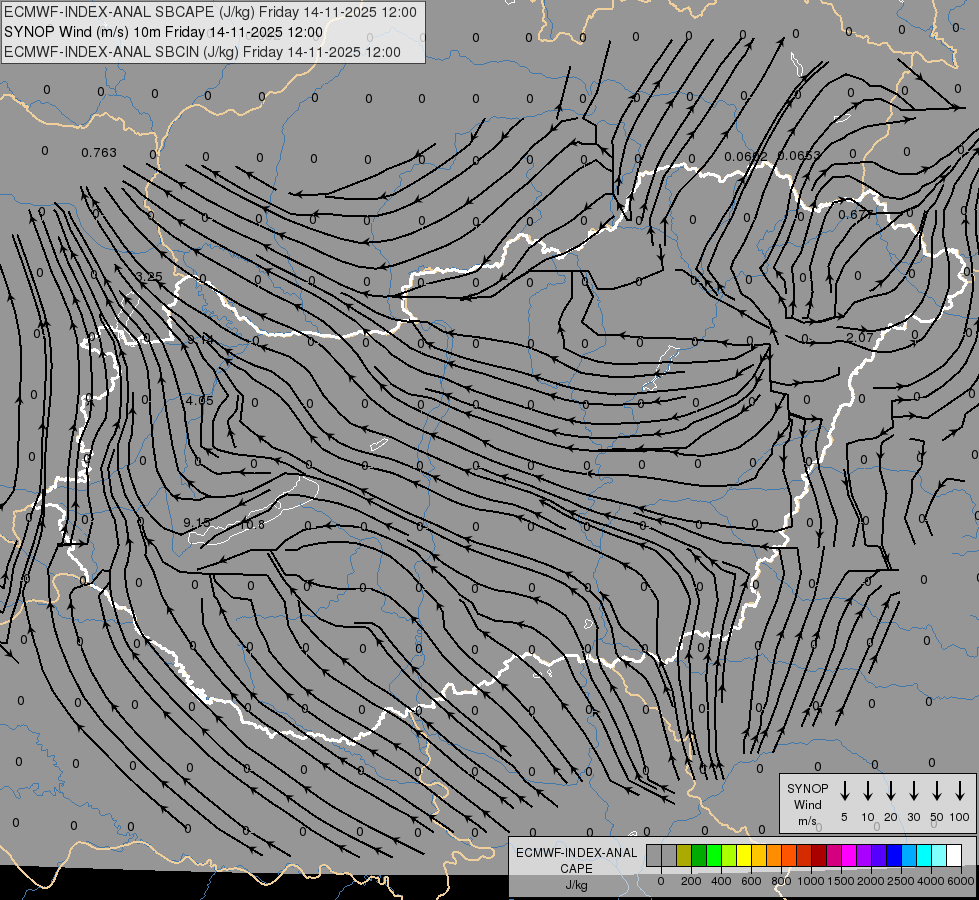Click the 600 tick label on CAPE scale
Image resolution: width=979 pixels, height=900 pixels.
[751, 881]
